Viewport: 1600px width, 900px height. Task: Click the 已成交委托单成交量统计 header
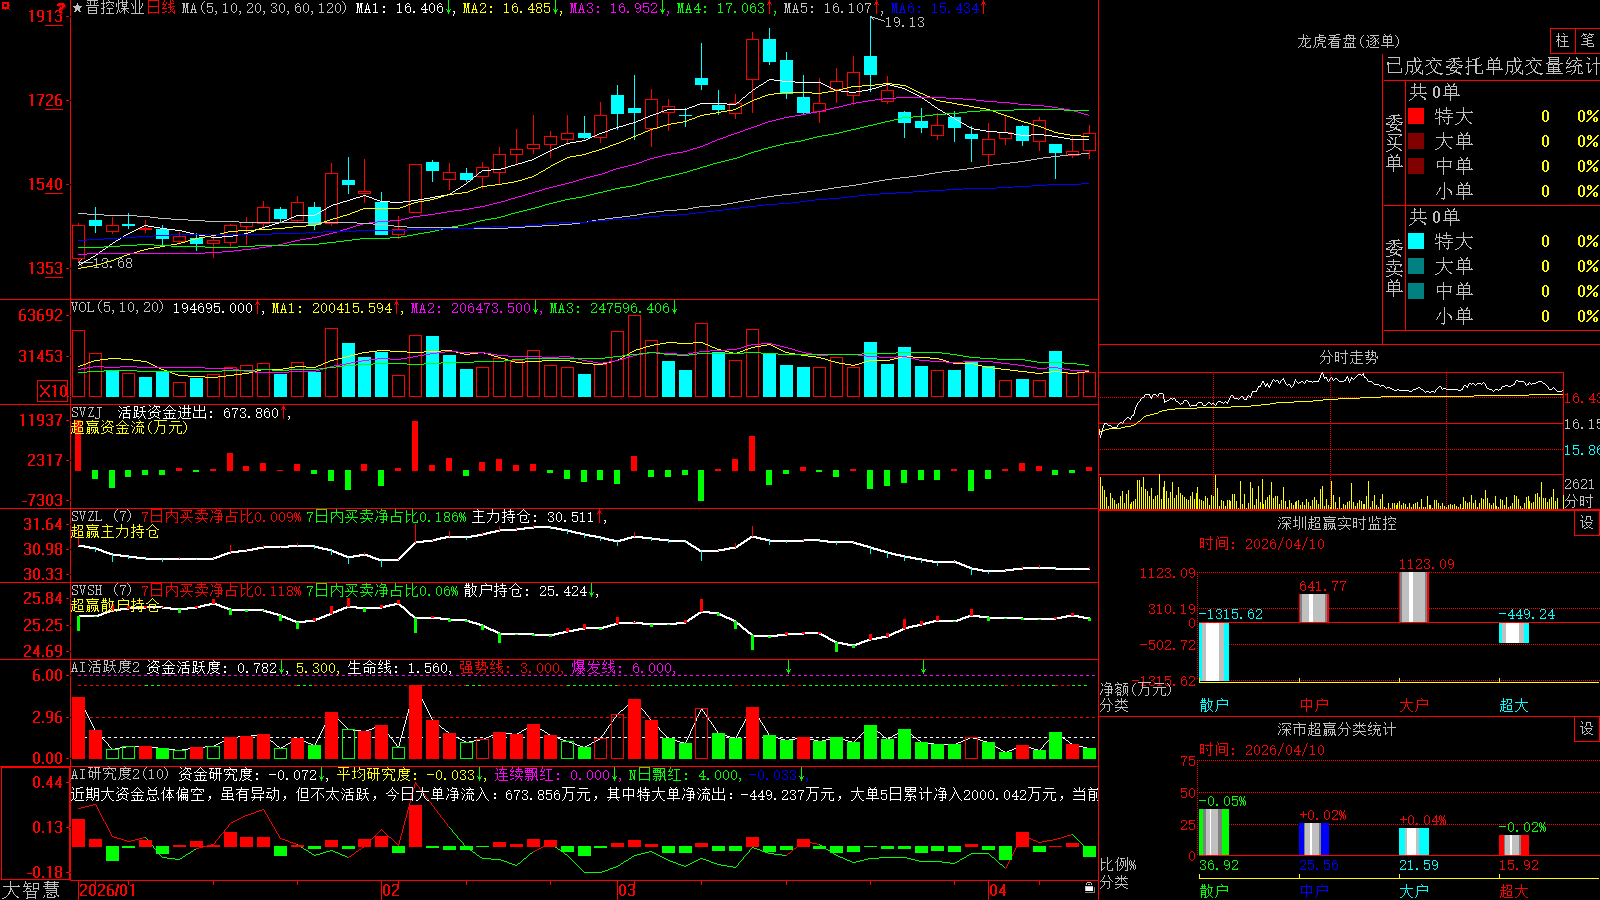tap(1492, 66)
